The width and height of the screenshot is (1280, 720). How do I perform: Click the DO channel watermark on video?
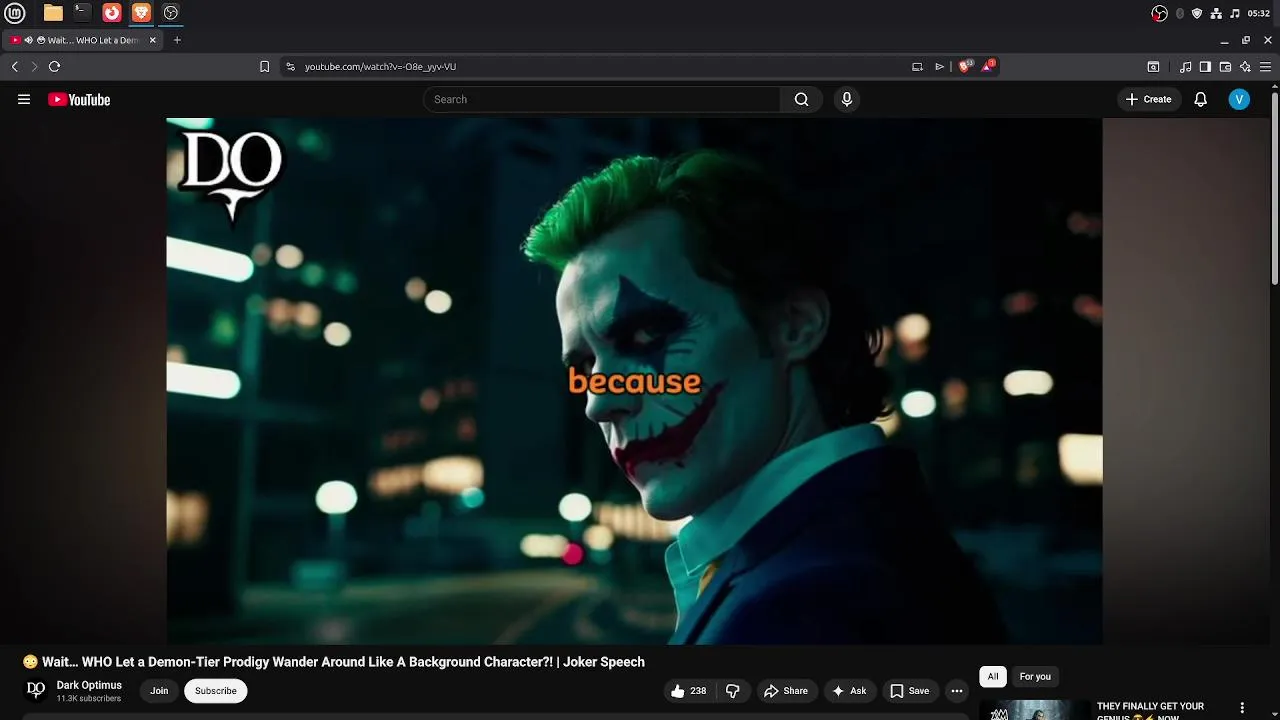click(x=231, y=176)
